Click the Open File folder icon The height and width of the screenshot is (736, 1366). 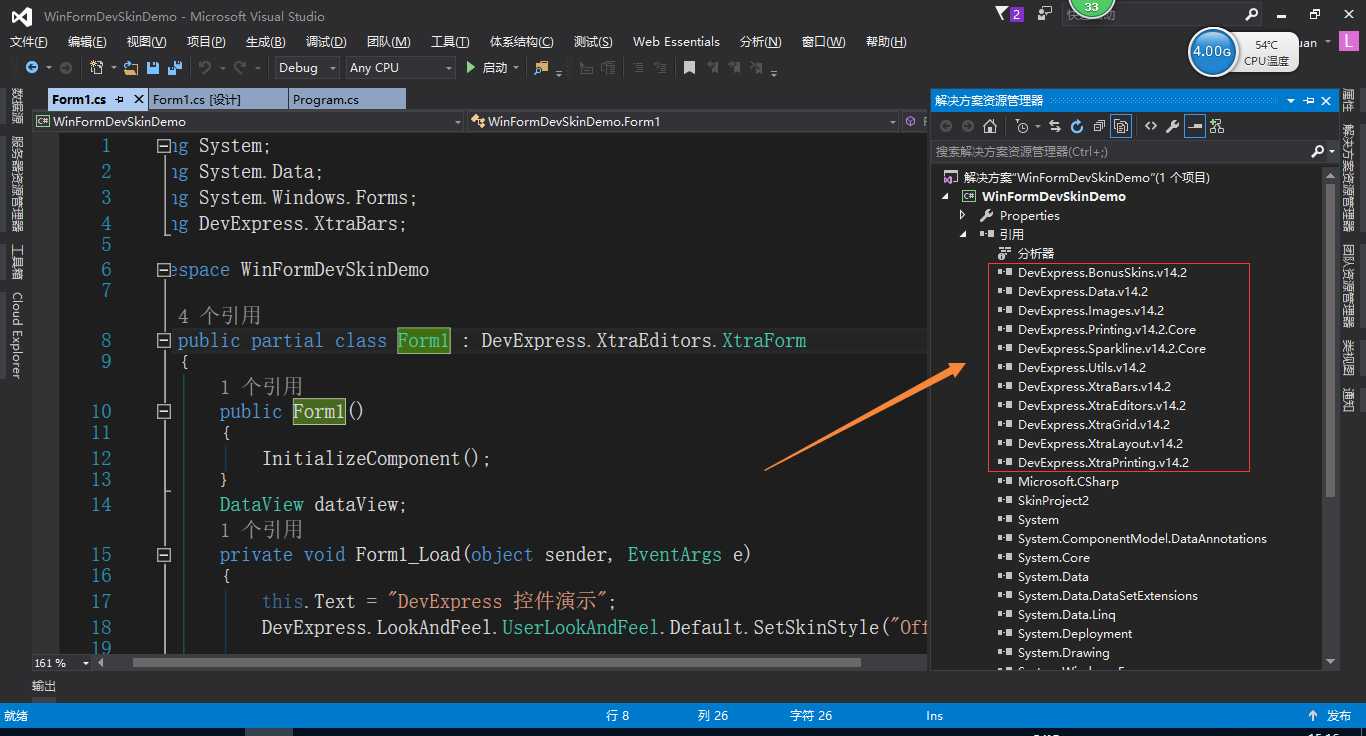[130, 67]
